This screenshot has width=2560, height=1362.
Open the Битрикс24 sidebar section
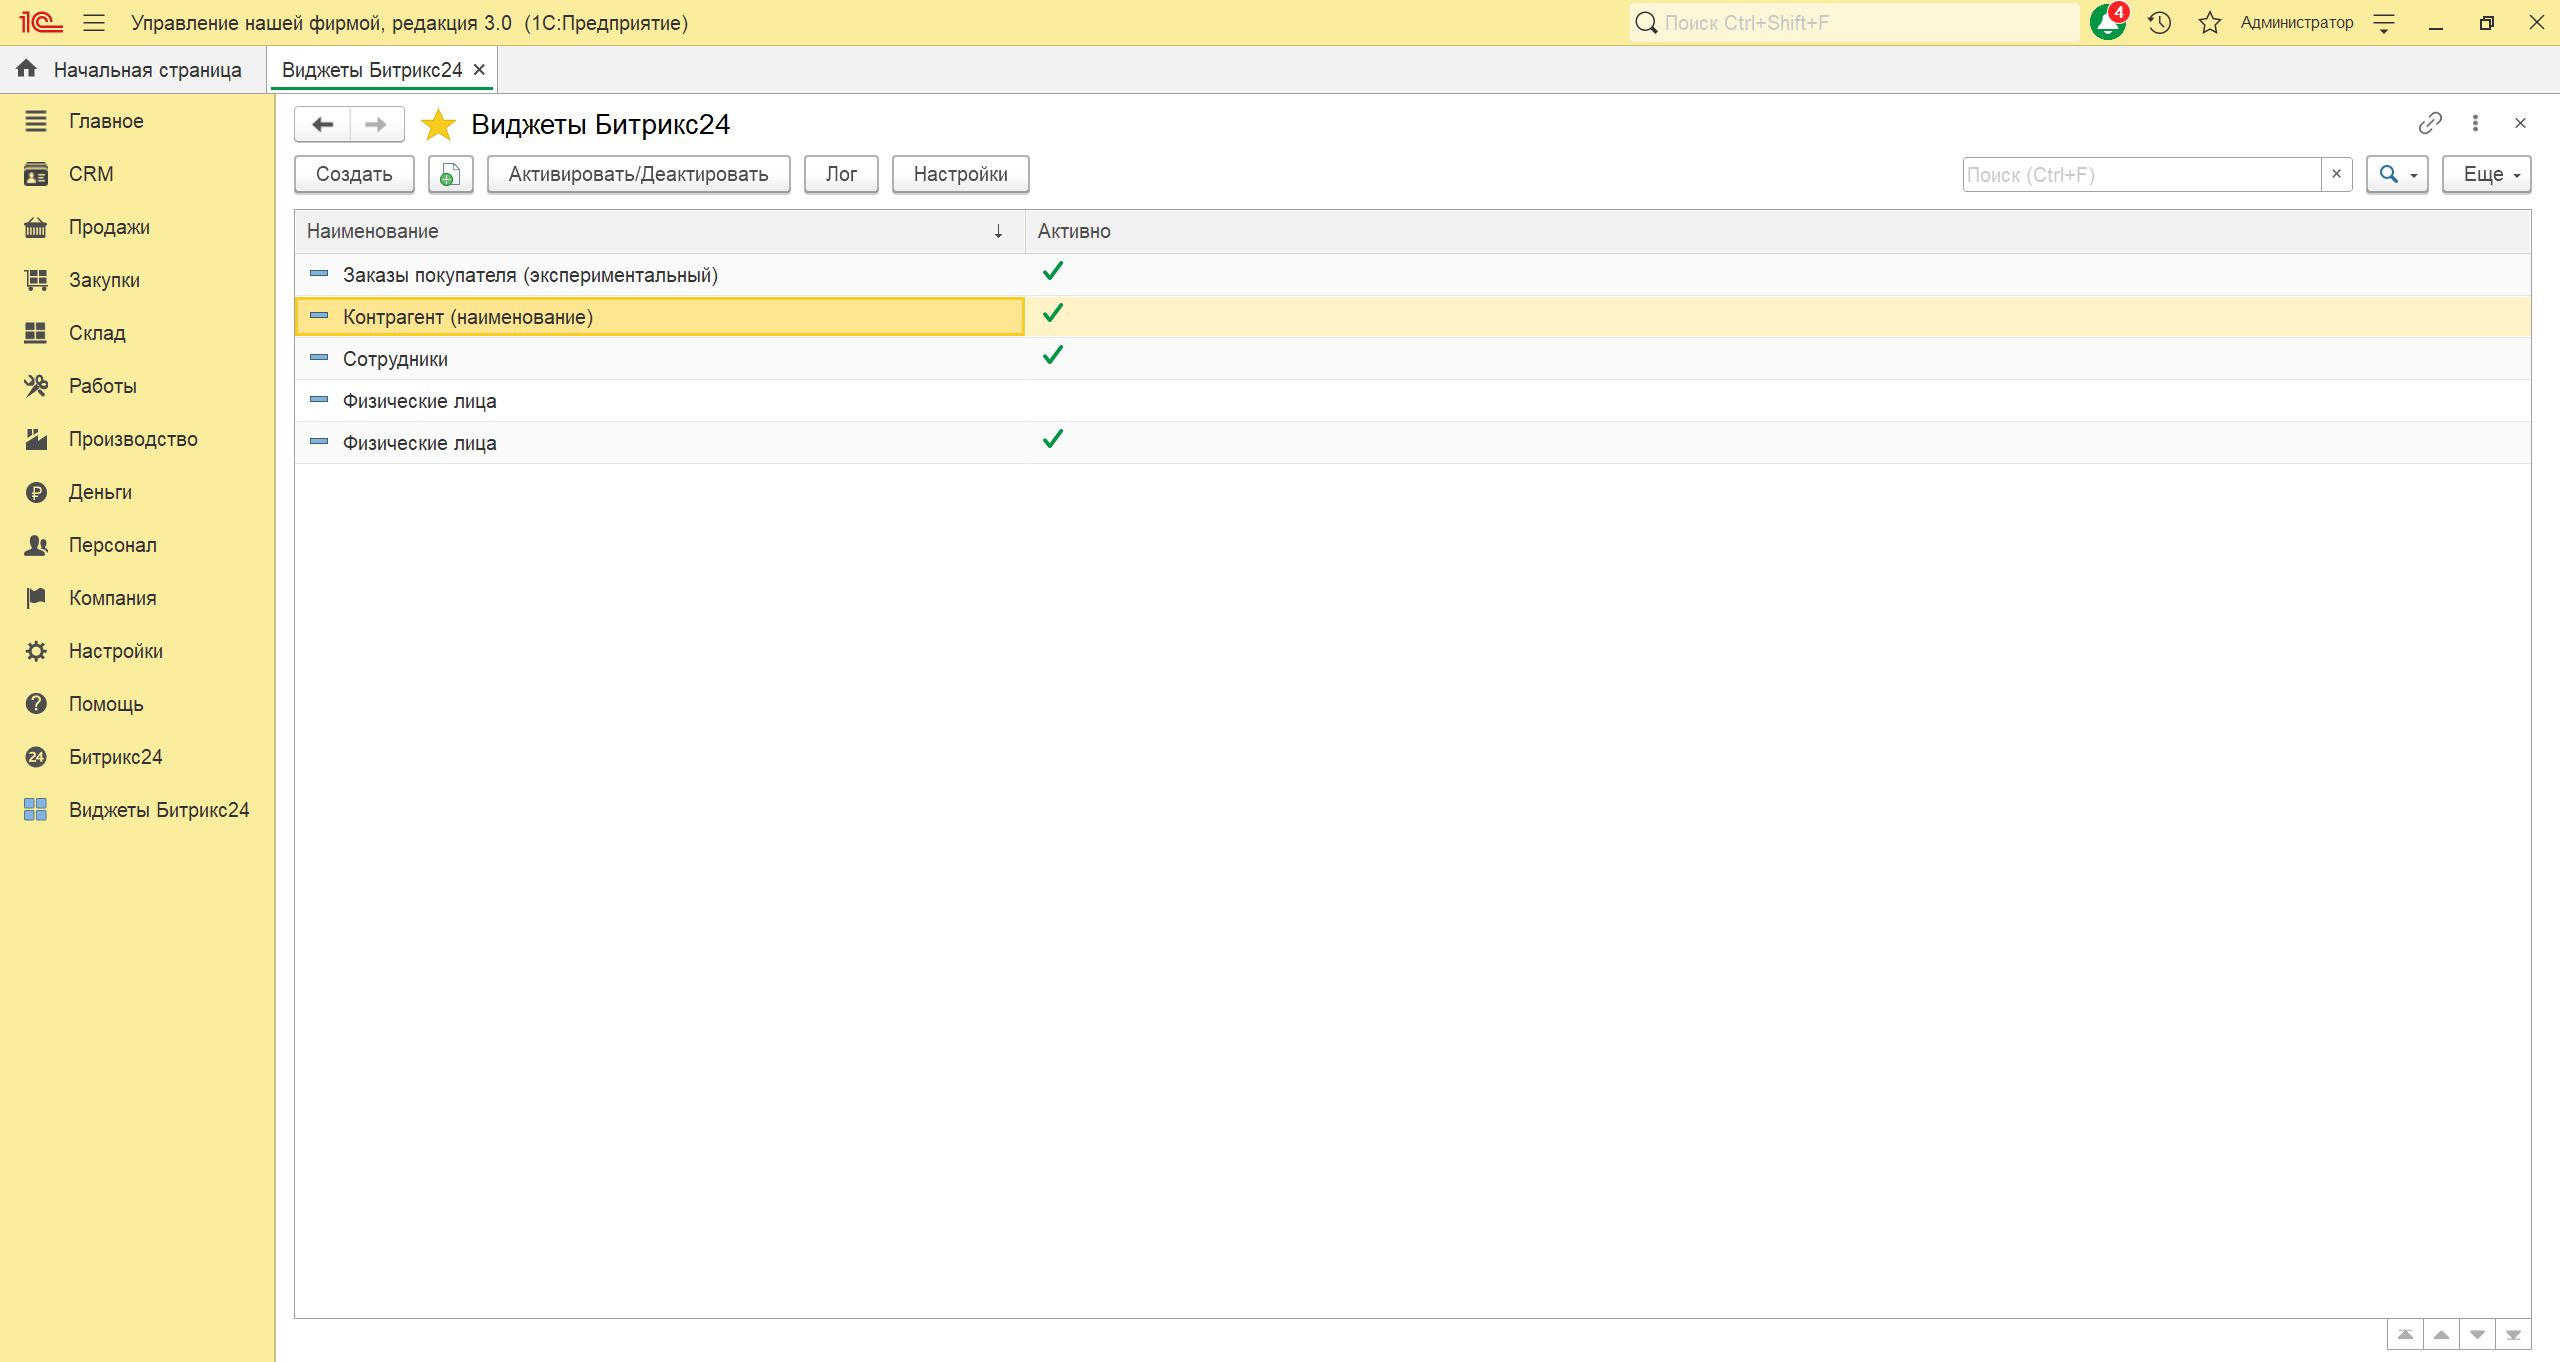(x=115, y=757)
